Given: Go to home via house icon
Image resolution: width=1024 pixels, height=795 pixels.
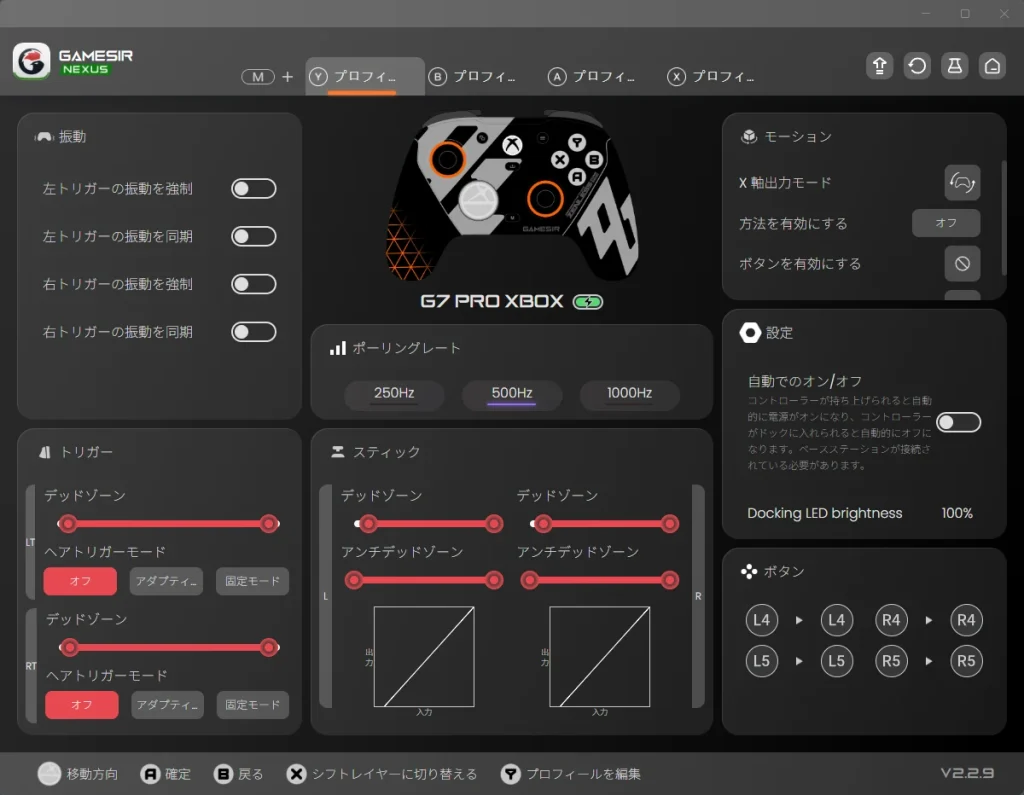Looking at the screenshot, I should (992, 66).
